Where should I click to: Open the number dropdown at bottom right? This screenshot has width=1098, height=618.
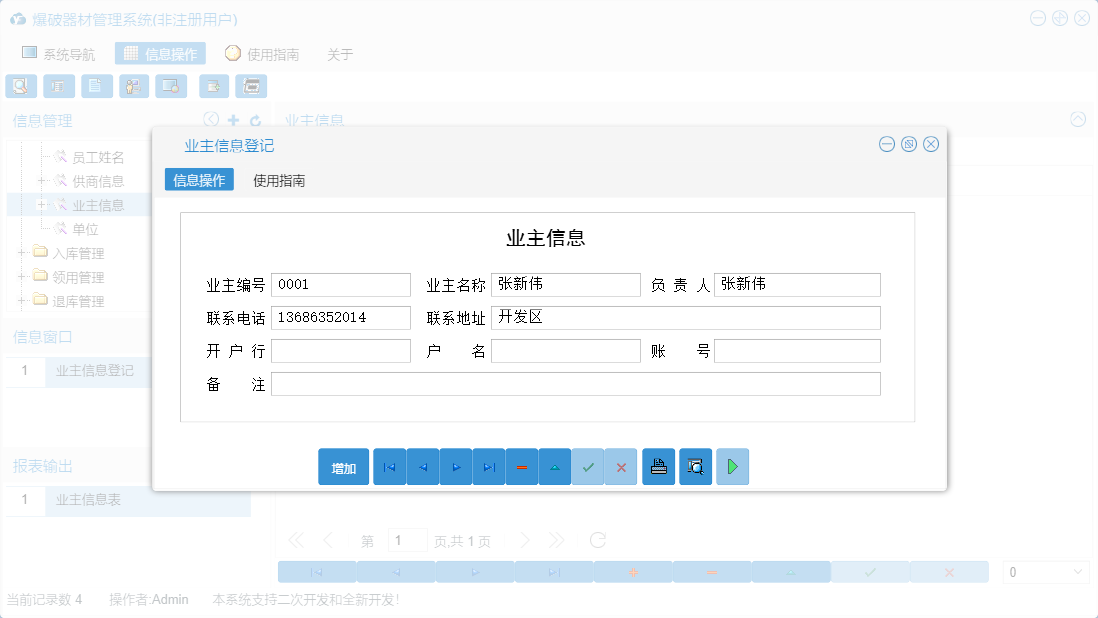click(x=1045, y=570)
